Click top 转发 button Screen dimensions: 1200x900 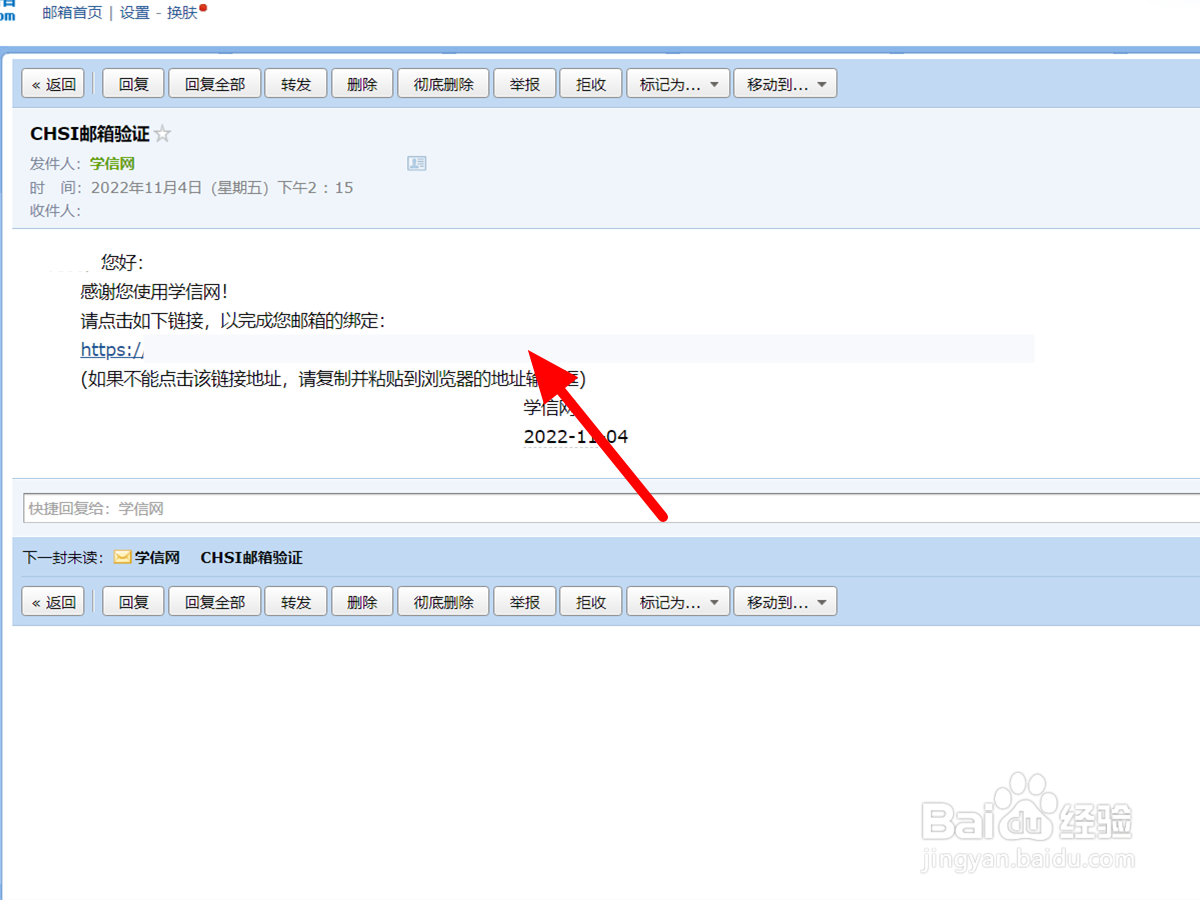click(x=296, y=85)
